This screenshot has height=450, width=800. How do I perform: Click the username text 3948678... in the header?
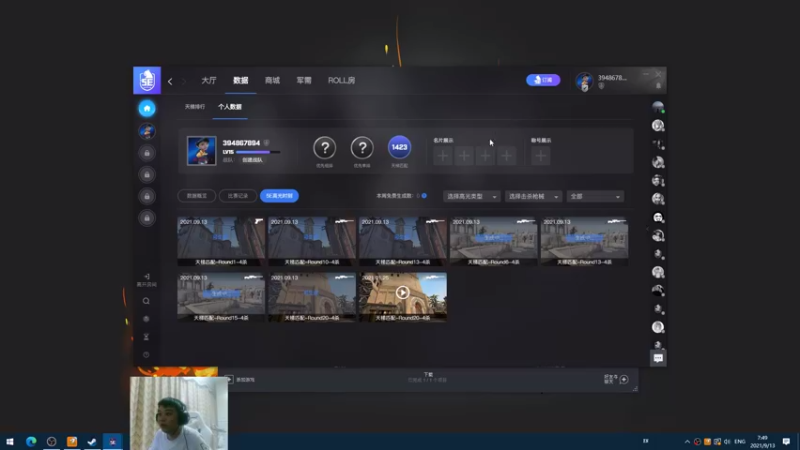[612, 78]
